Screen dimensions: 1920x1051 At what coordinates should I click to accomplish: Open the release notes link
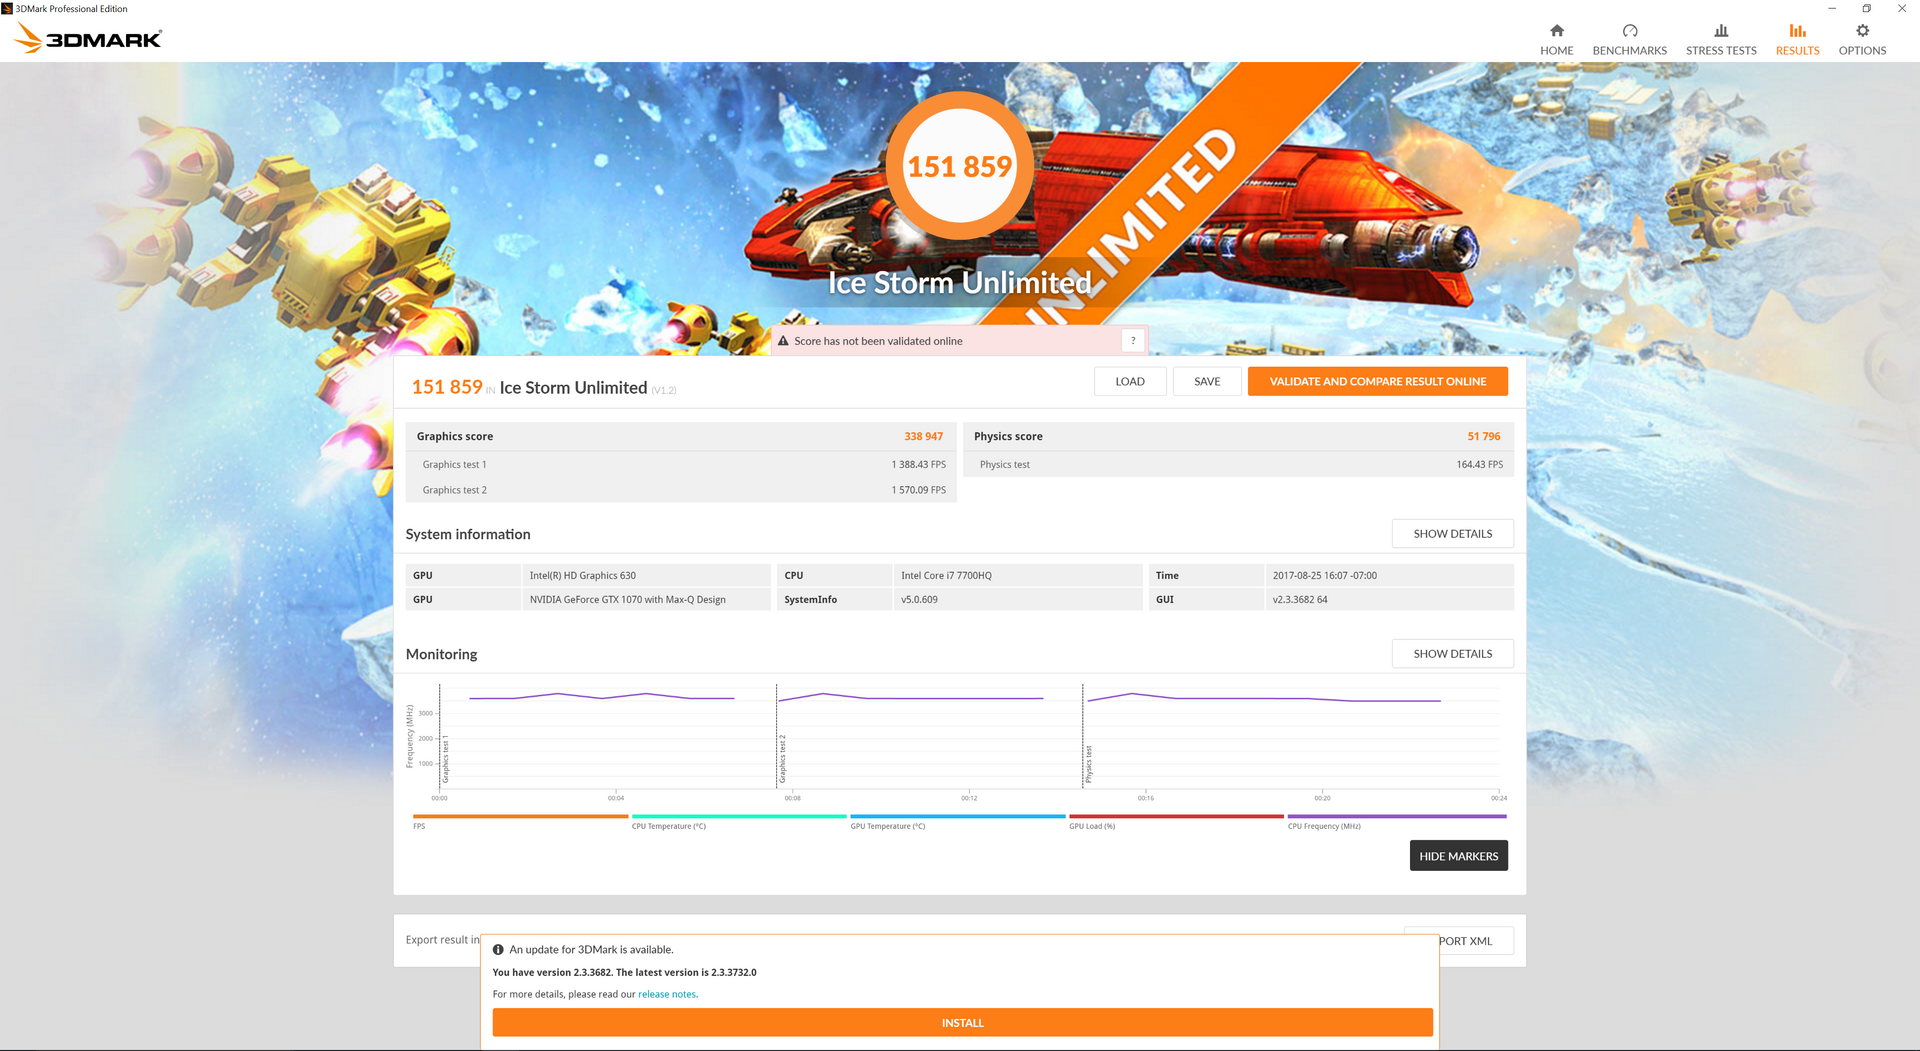coord(667,995)
